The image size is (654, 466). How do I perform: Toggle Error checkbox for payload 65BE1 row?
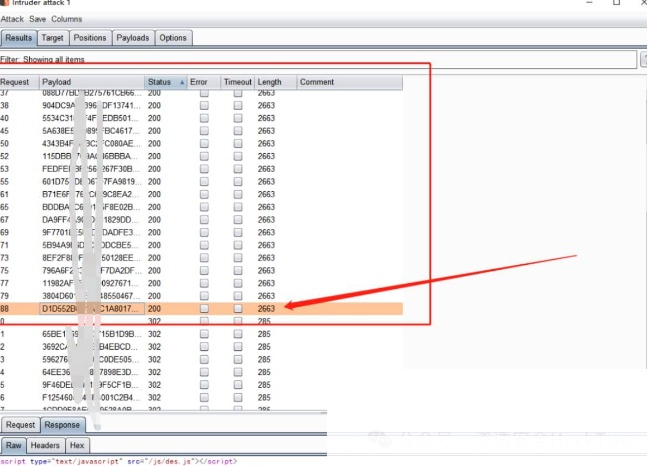click(204, 335)
